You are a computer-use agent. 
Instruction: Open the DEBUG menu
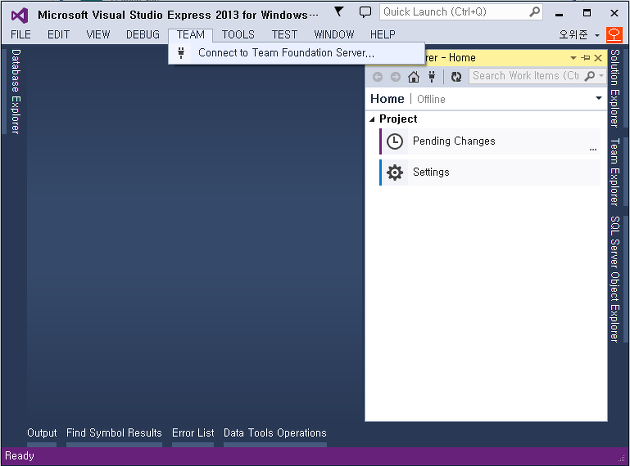click(143, 35)
